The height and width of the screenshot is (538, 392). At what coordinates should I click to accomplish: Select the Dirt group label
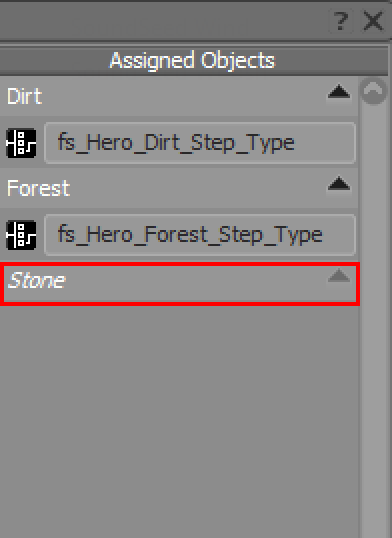(x=25, y=96)
